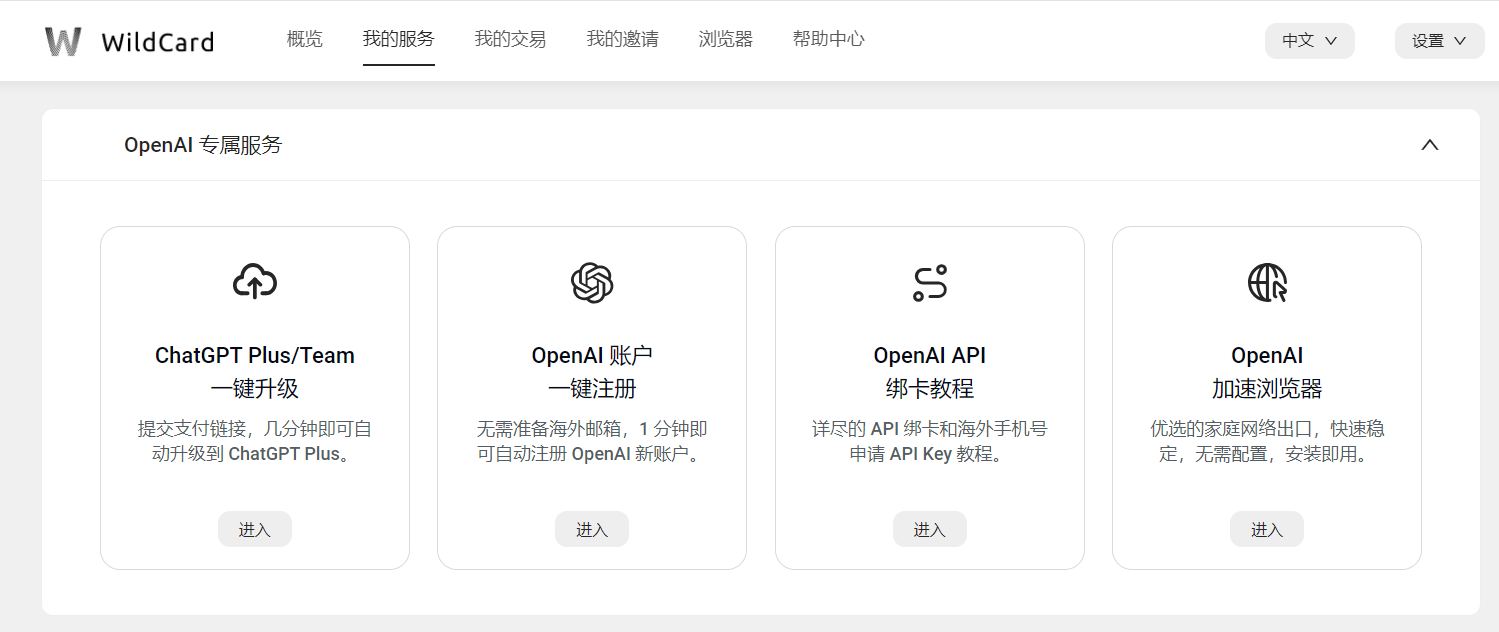This screenshot has width=1499, height=632.
Task: Click the OpenAI 账户 一键注册 heading
Action: 592,372
